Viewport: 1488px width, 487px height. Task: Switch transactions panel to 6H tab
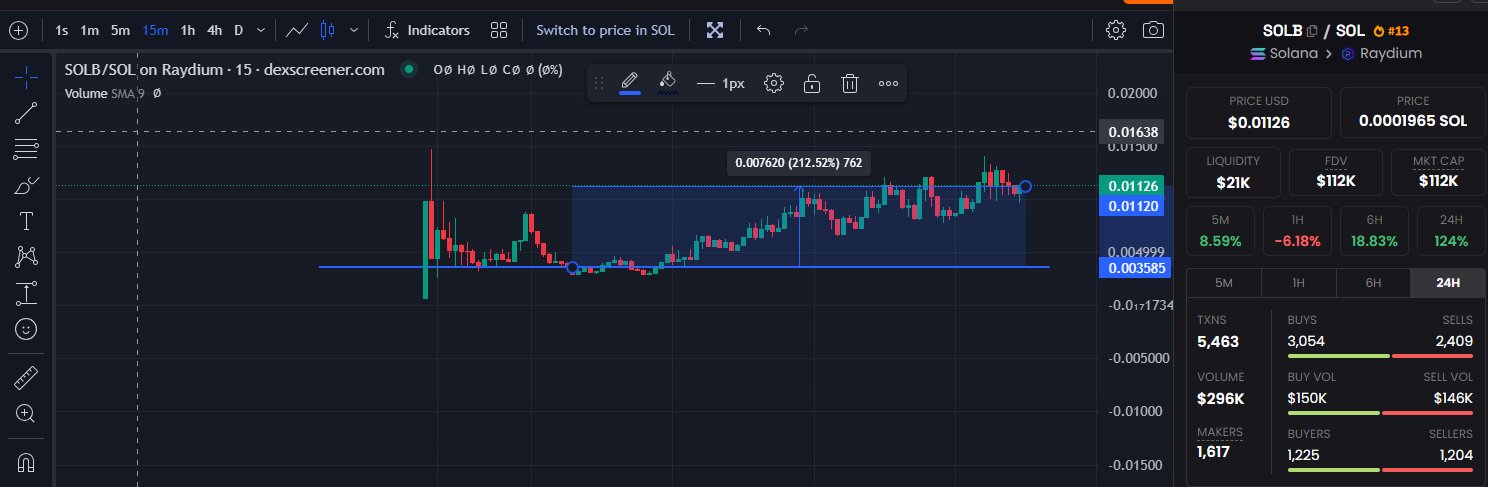(x=1373, y=283)
